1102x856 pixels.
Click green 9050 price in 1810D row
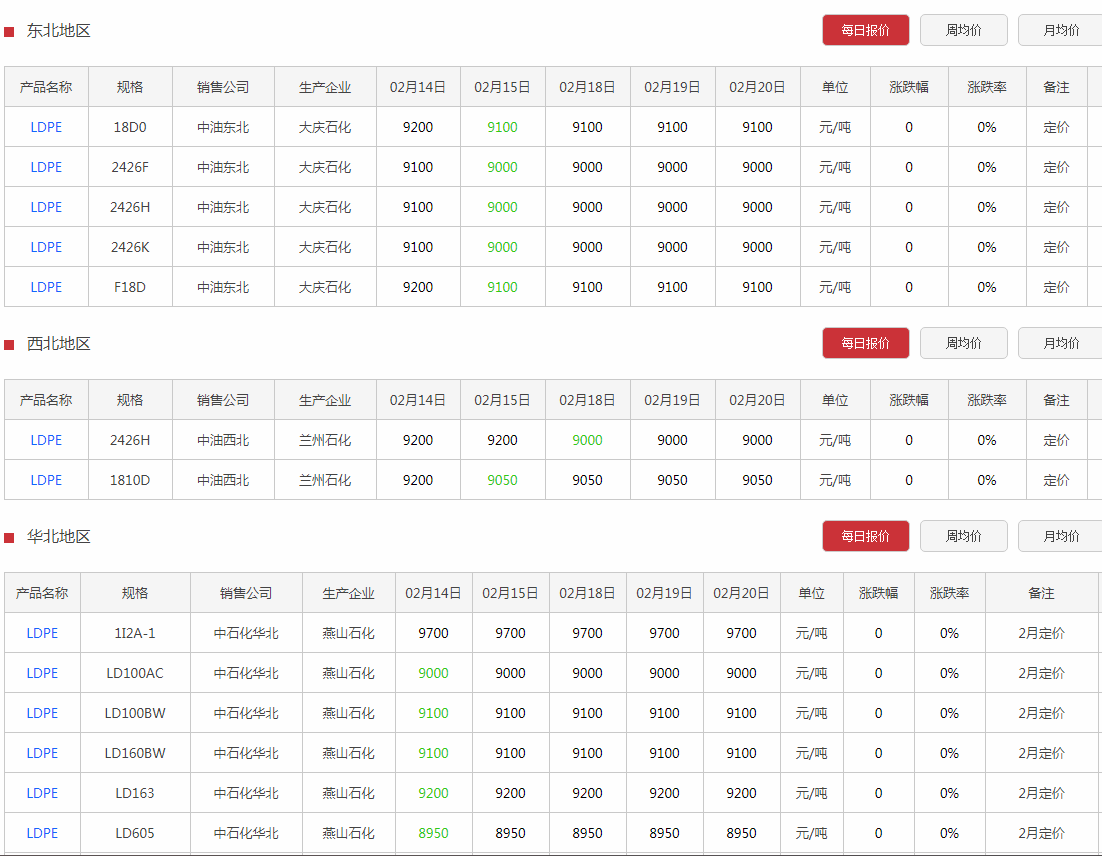[502, 480]
